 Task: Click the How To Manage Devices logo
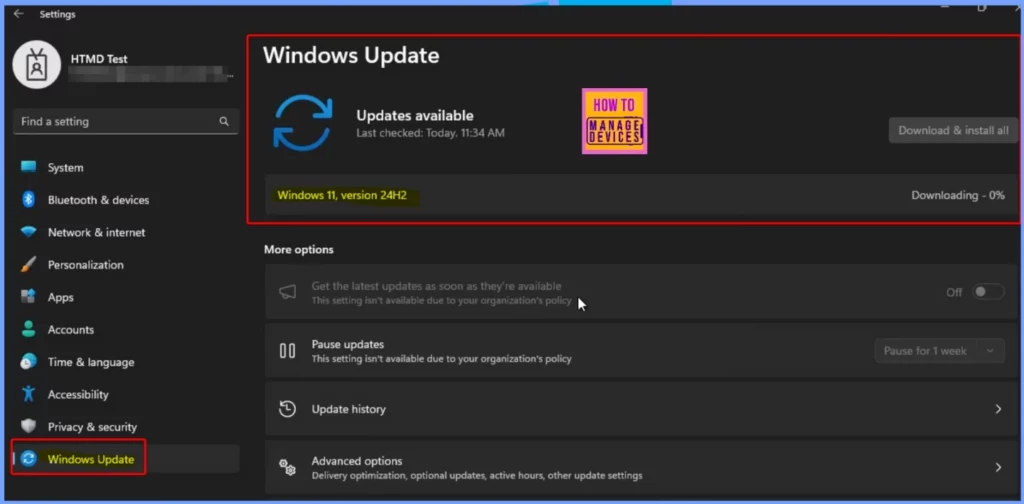tap(615, 121)
